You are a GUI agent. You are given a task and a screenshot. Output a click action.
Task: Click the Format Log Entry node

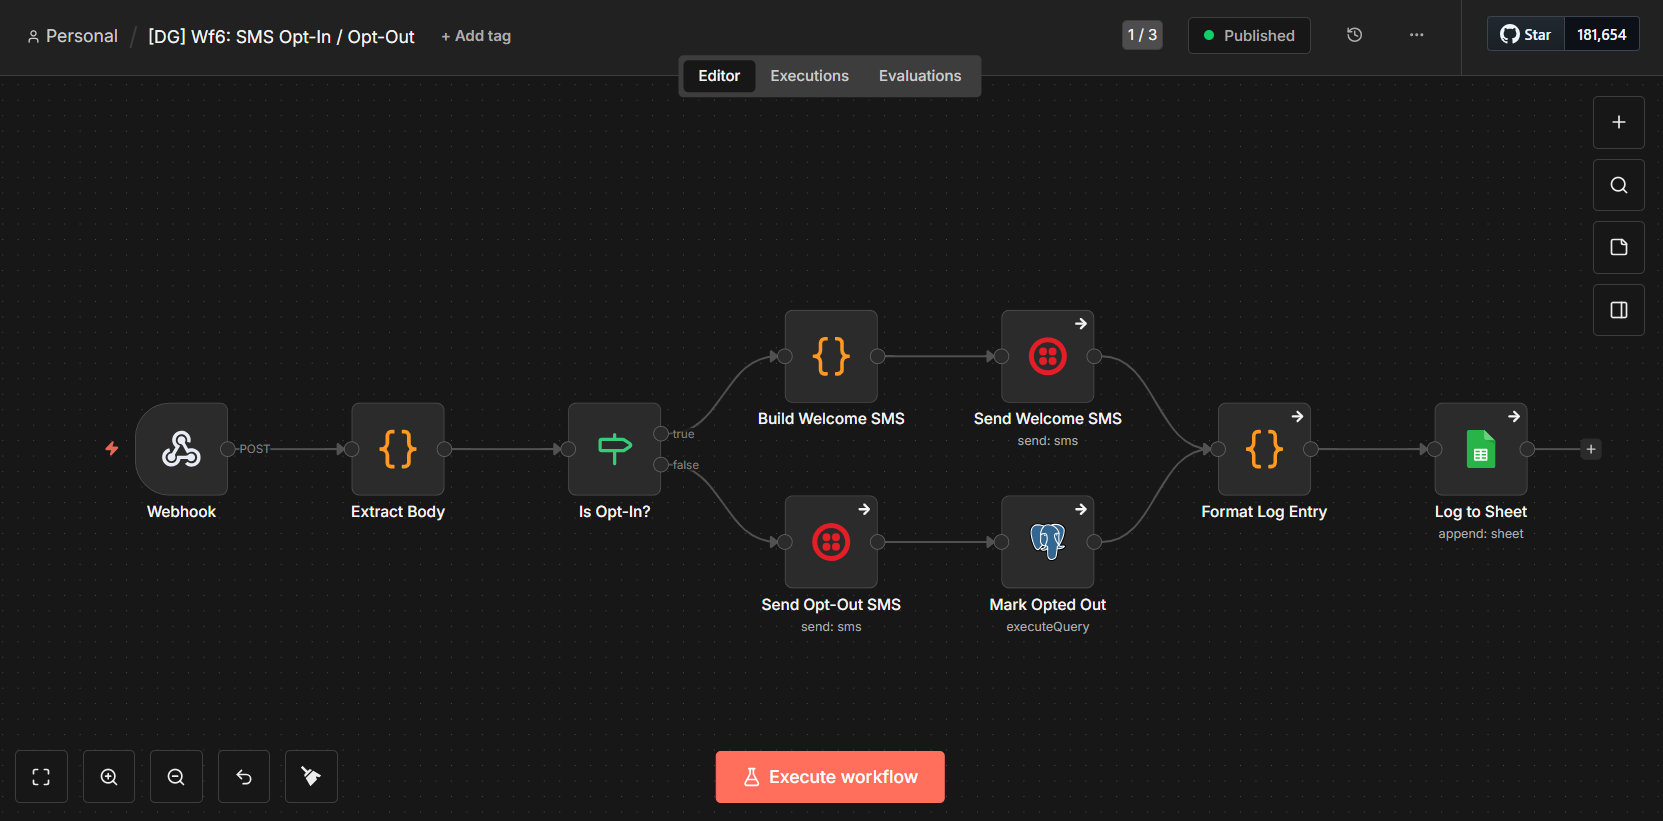coord(1264,449)
